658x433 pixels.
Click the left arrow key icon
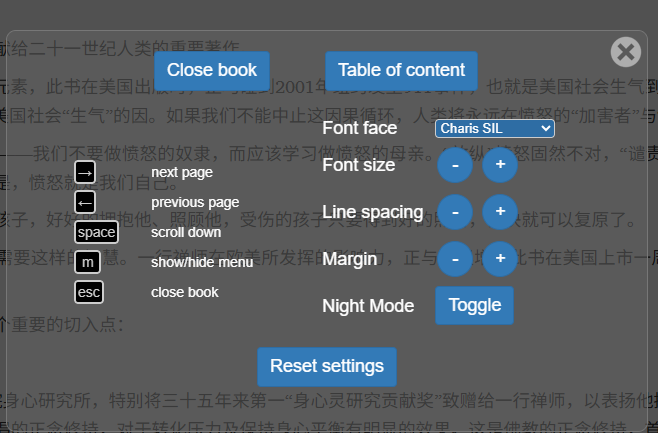pyautogui.click(x=85, y=203)
